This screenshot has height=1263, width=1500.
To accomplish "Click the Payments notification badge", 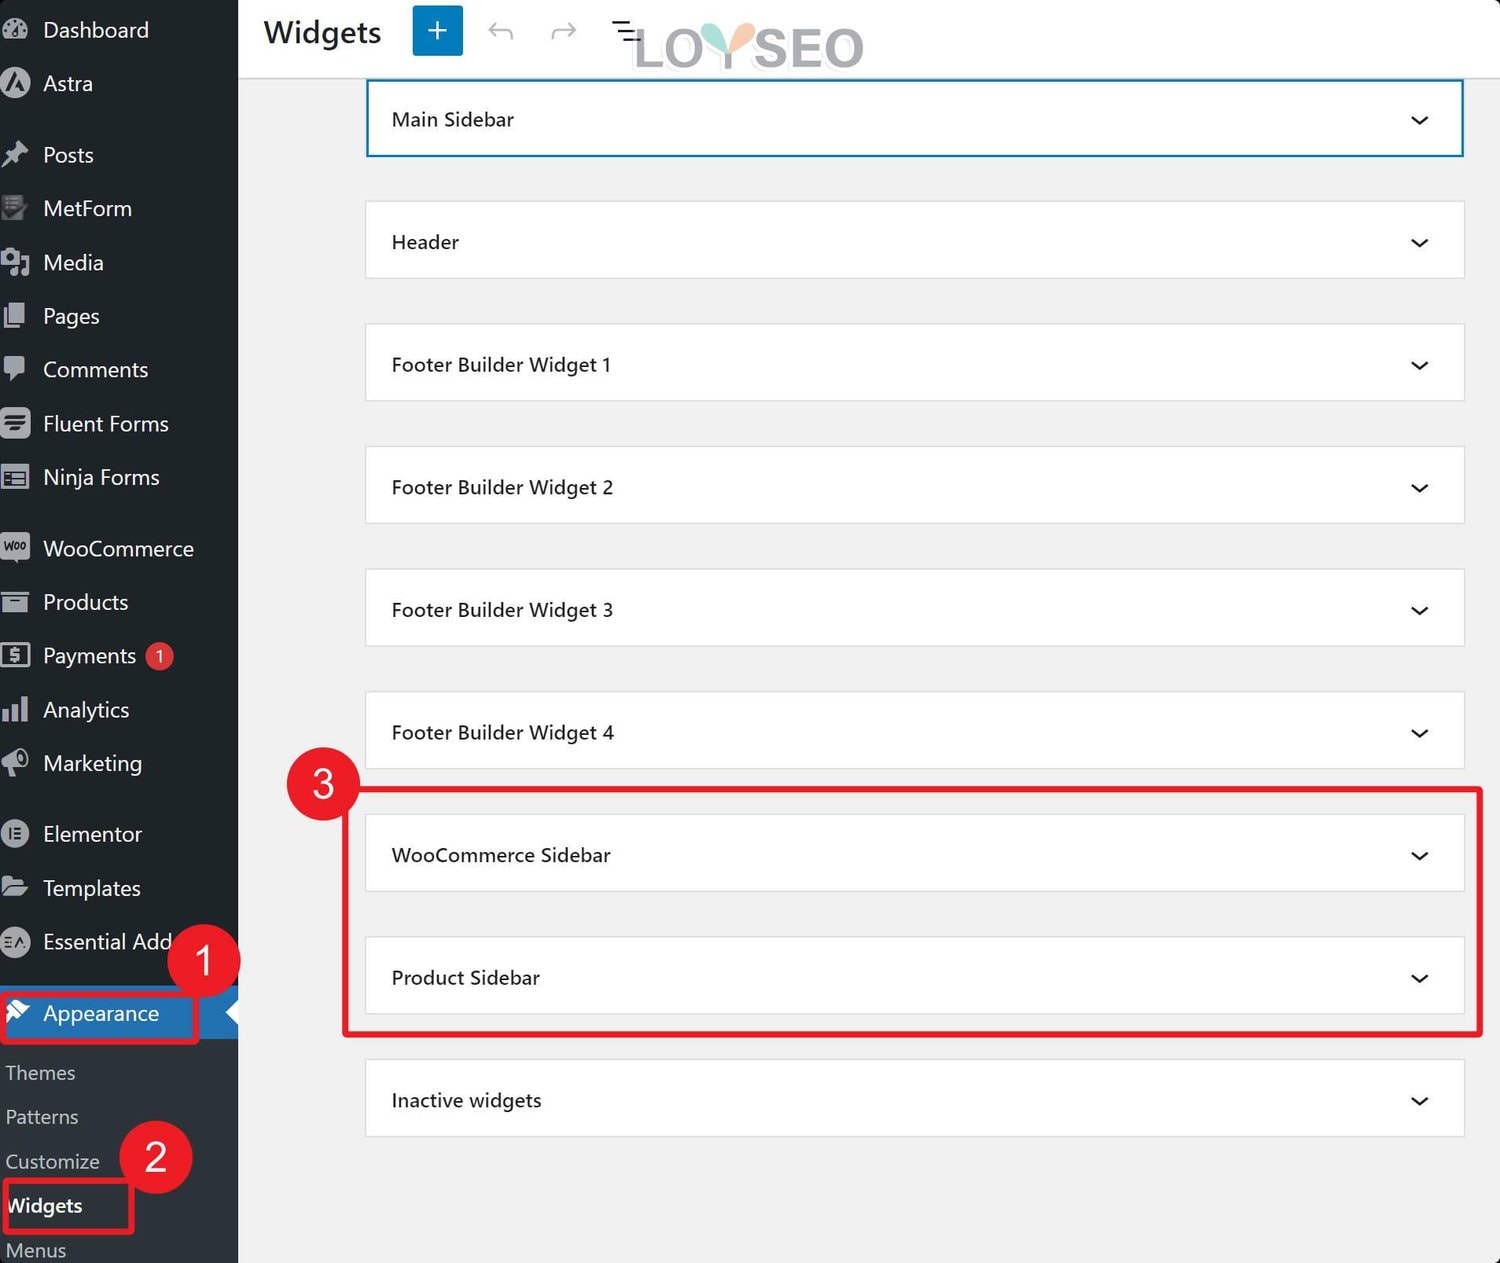I will click(159, 656).
